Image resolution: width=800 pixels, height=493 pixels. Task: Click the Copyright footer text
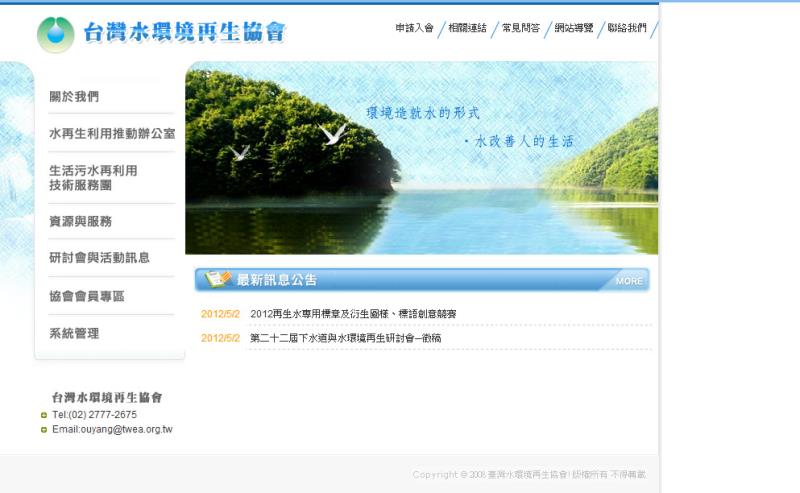[529, 475]
